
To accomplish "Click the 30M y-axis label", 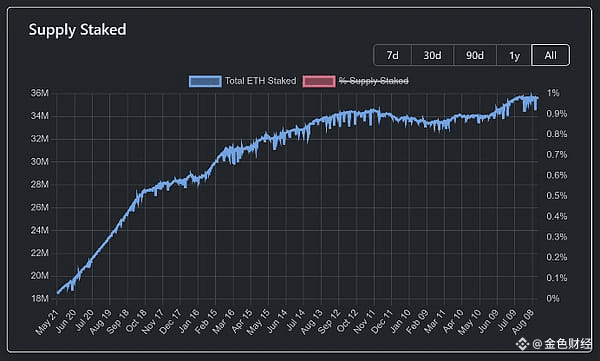I will pos(40,162).
